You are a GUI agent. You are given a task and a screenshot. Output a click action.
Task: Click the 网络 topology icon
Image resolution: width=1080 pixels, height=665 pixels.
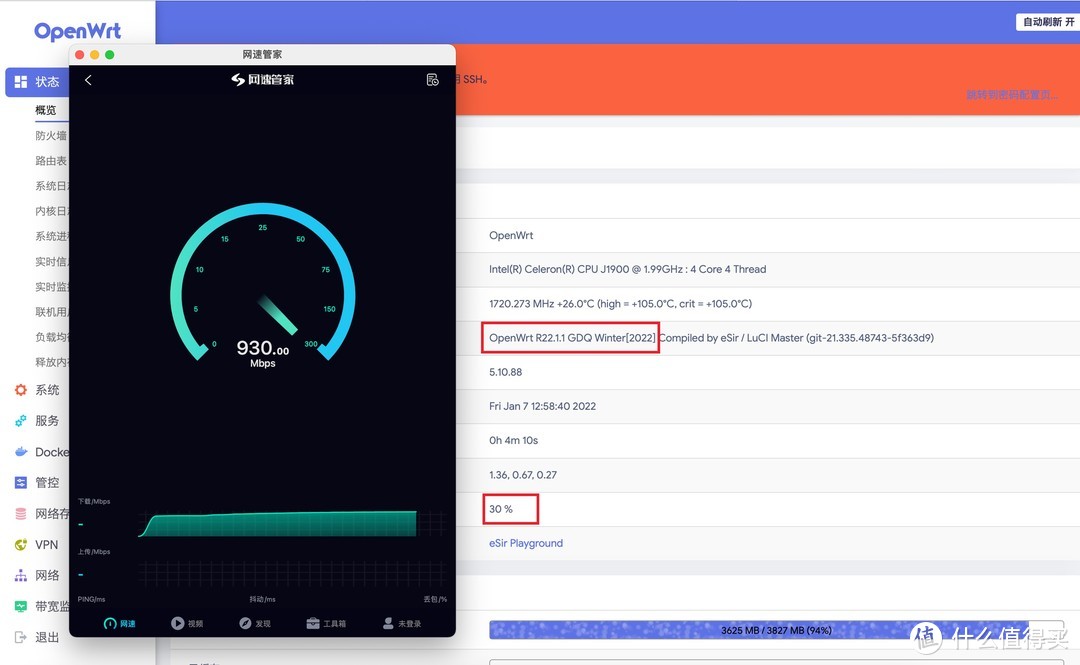[x=21, y=575]
